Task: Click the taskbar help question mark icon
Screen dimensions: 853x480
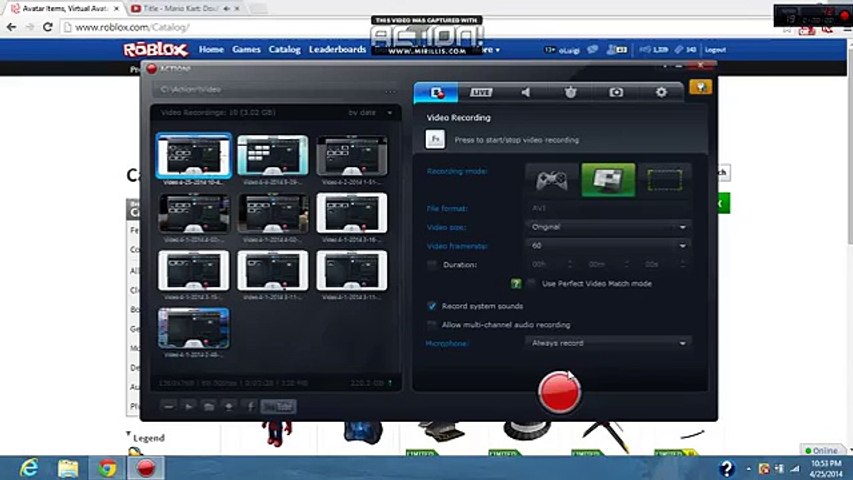Action: click(x=727, y=468)
